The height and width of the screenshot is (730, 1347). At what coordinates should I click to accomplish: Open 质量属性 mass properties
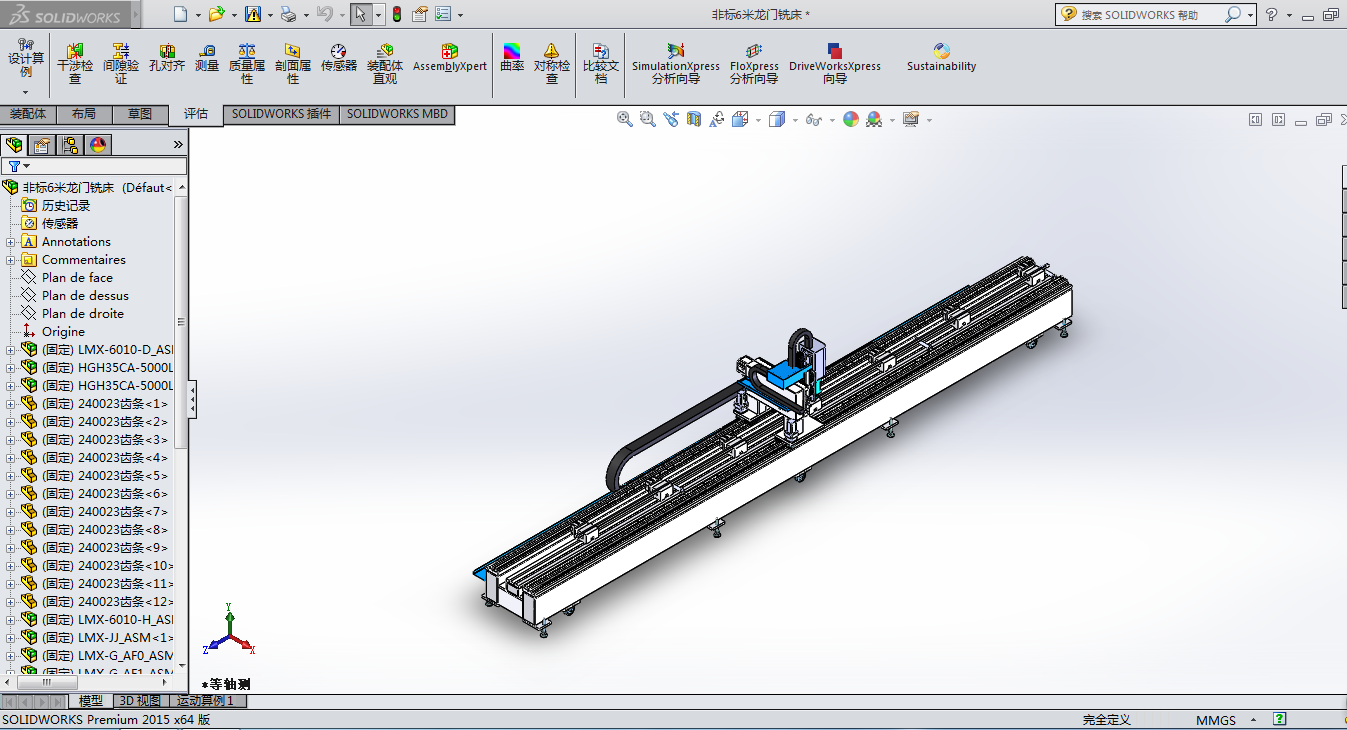[247, 62]
